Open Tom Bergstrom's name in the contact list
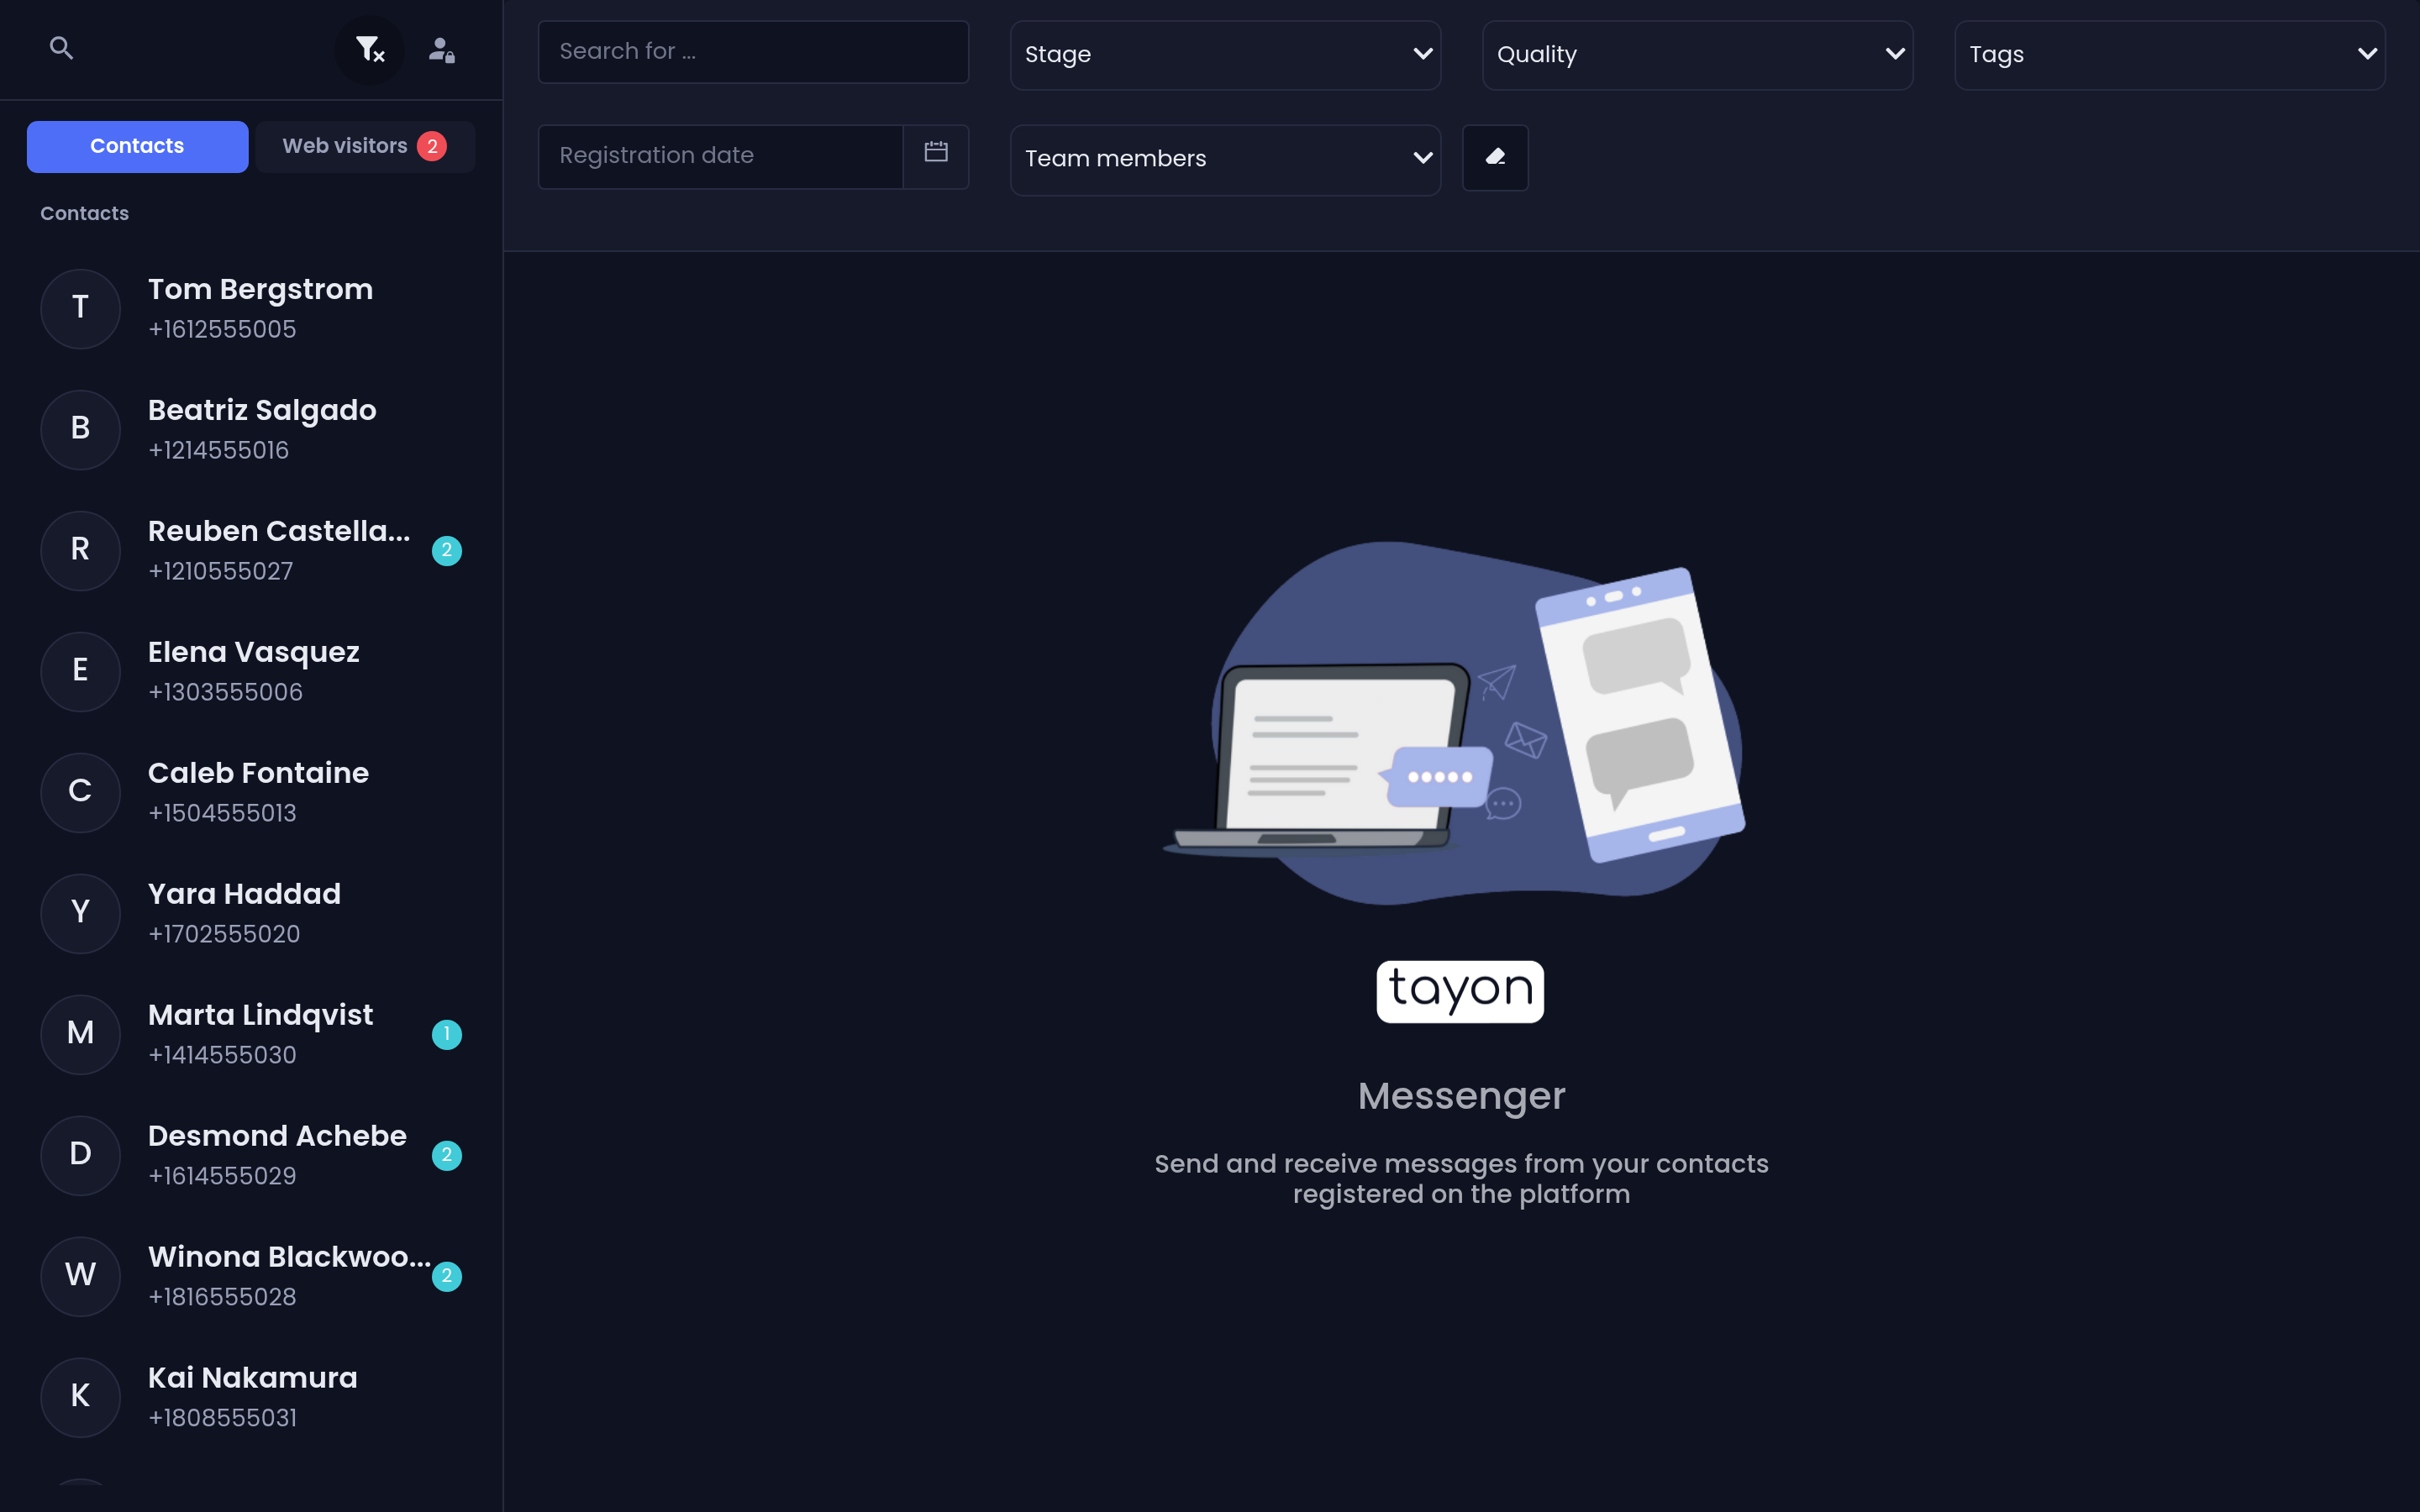The image size is (2420, 1512). [x=260, y=289]
